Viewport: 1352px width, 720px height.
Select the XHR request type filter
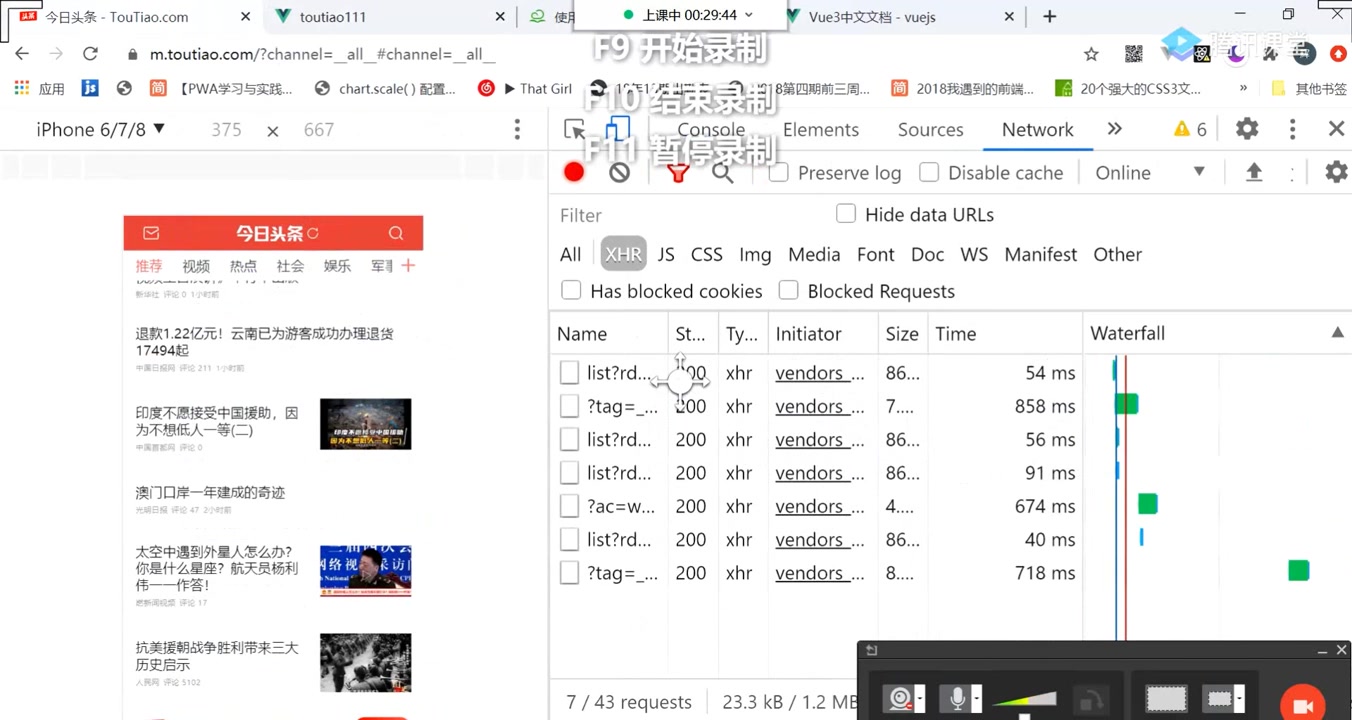click(623, 254)
